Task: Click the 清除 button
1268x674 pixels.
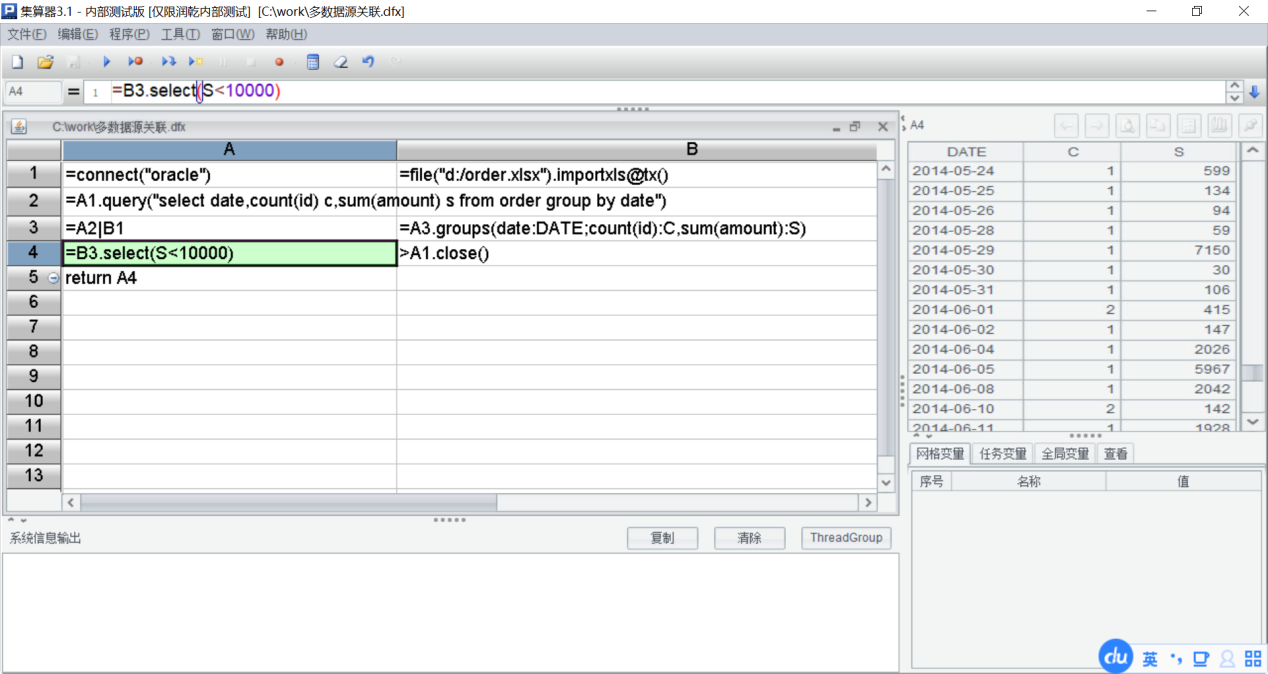Action: 749,538
